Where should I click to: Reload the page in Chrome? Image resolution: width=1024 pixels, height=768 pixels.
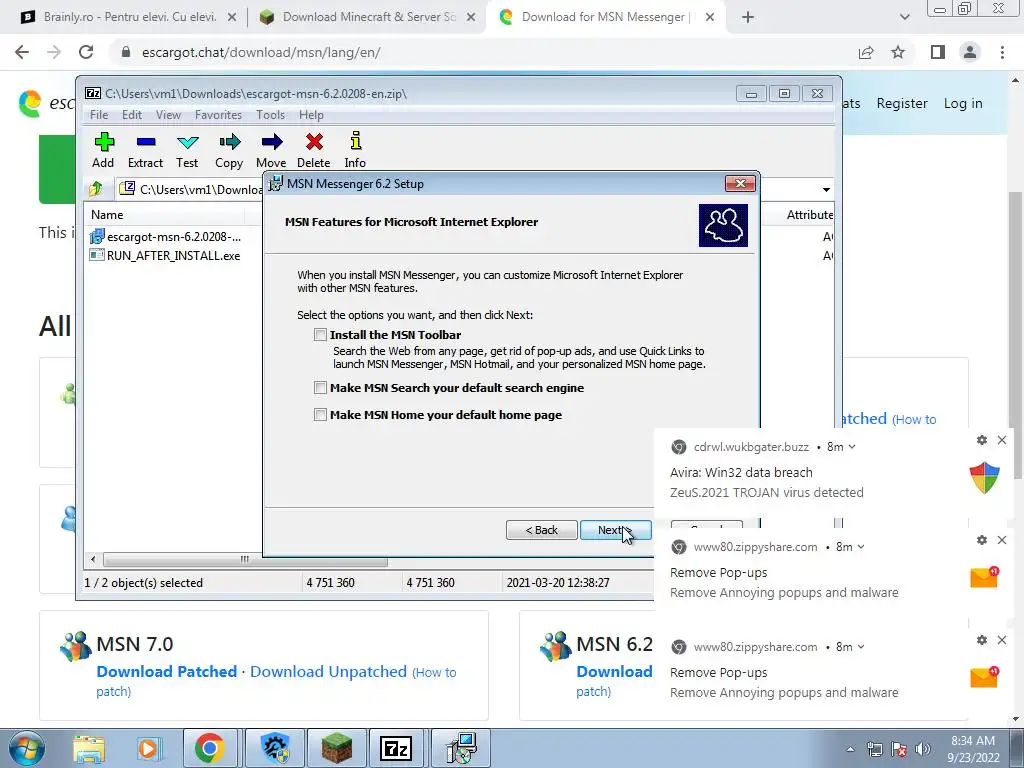(x=86, y=52)
